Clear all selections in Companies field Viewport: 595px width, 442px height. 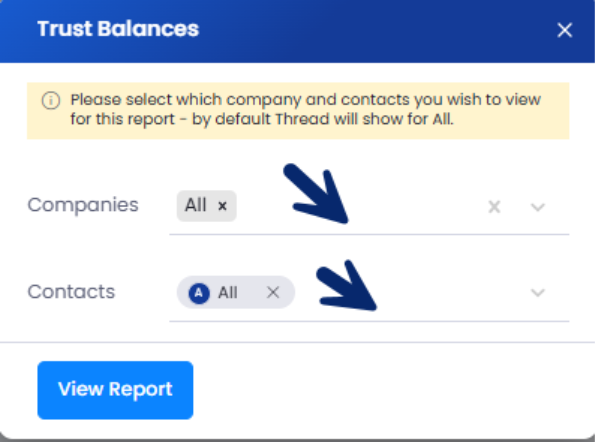click(x=494, y=207)
